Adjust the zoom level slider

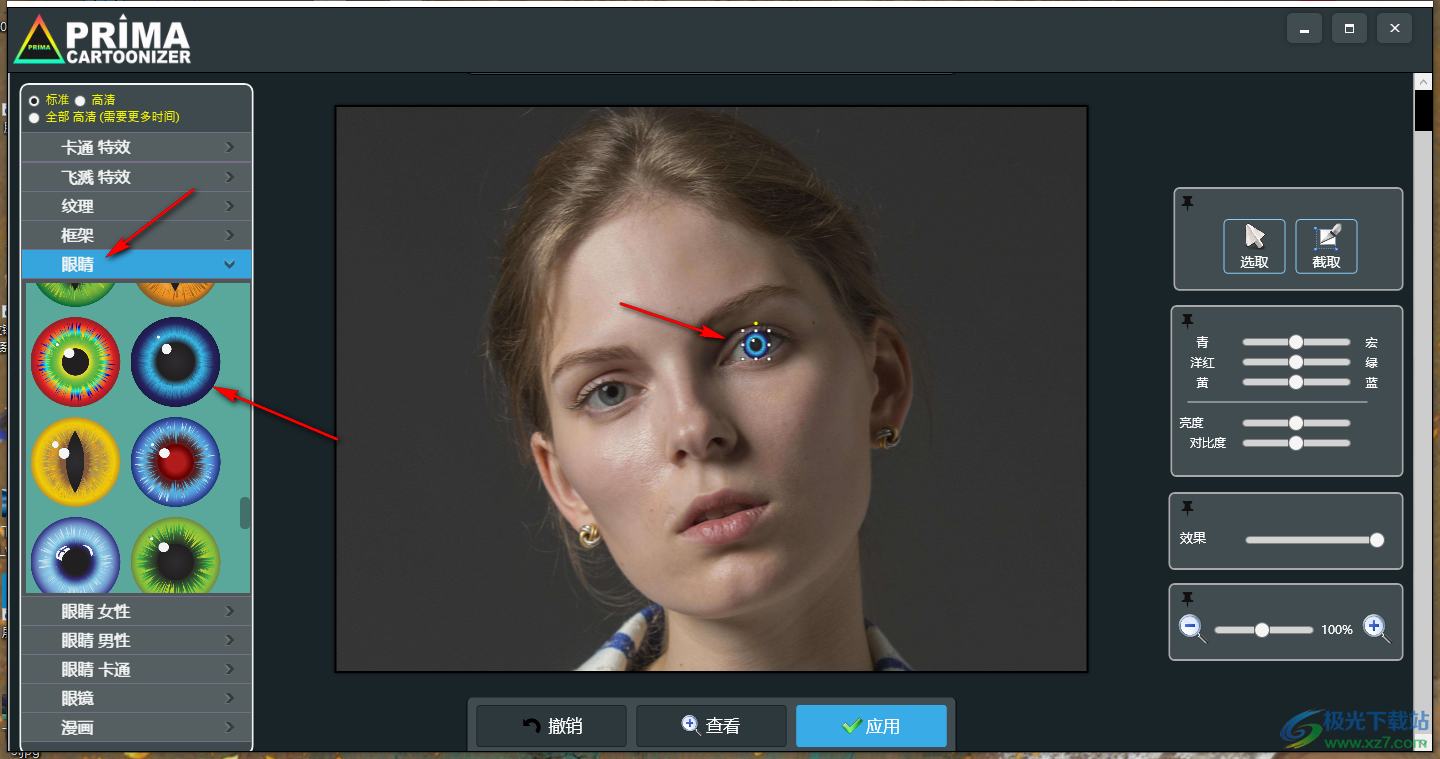point(1263,630)
